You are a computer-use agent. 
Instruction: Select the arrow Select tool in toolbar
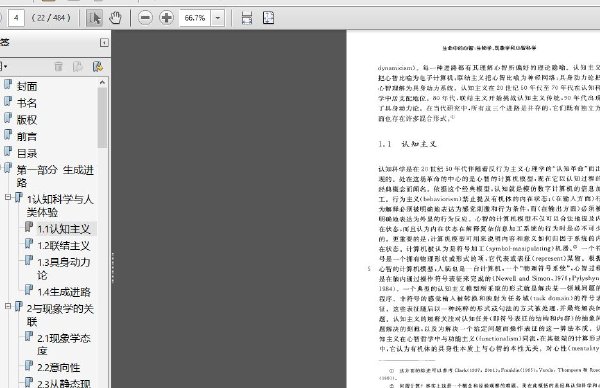pos(94,18)
